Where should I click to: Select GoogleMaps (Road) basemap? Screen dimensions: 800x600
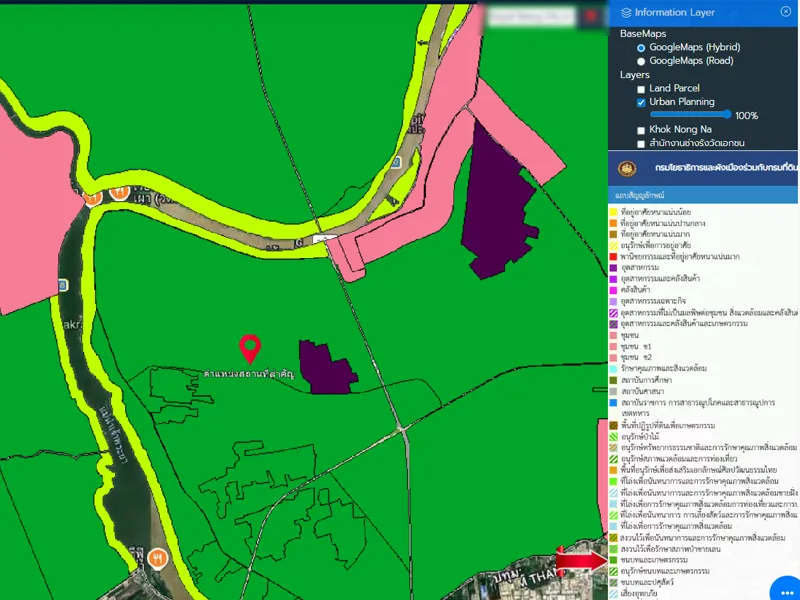pos(641,61)
